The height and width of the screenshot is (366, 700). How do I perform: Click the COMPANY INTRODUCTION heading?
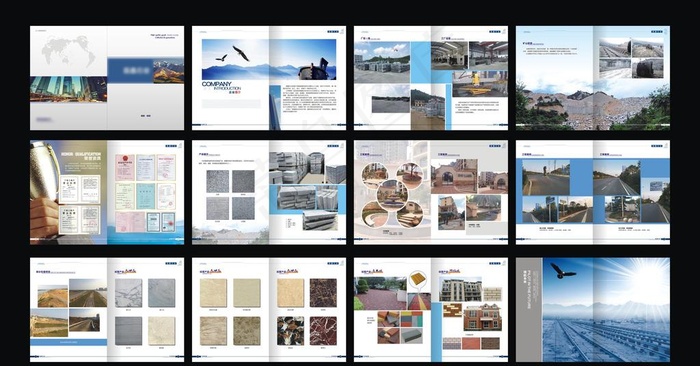(x=221, y=87)
